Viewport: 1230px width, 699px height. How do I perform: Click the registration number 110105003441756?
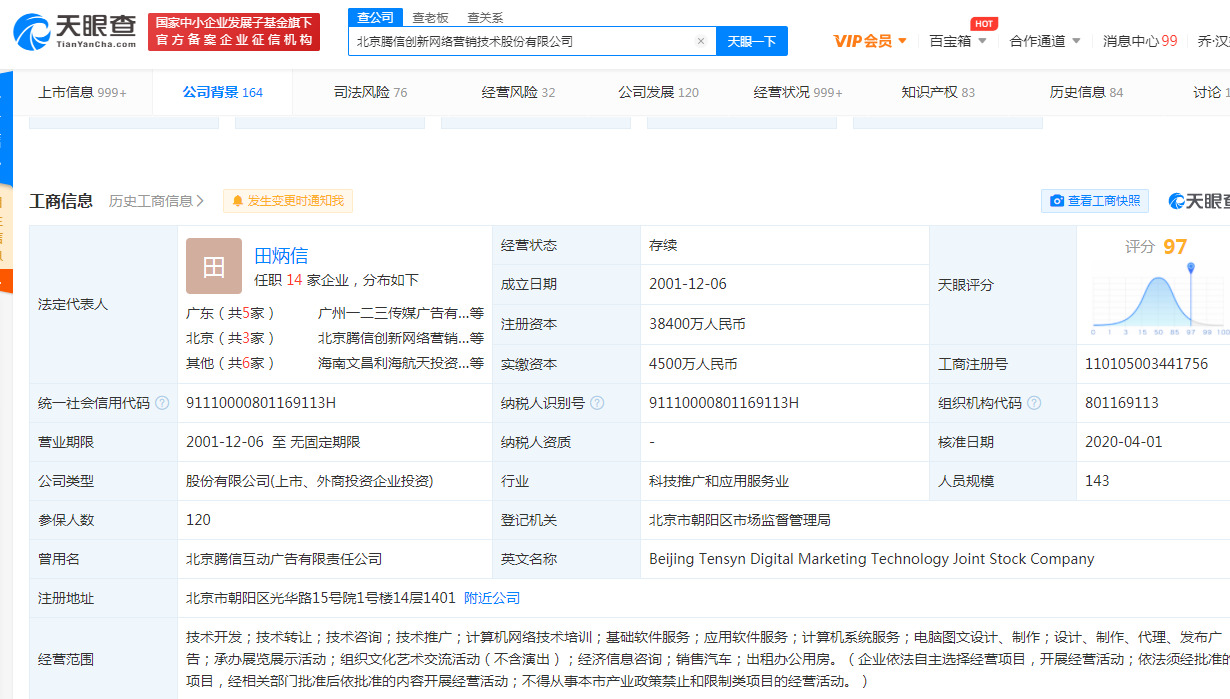[x=1146, y=364]
